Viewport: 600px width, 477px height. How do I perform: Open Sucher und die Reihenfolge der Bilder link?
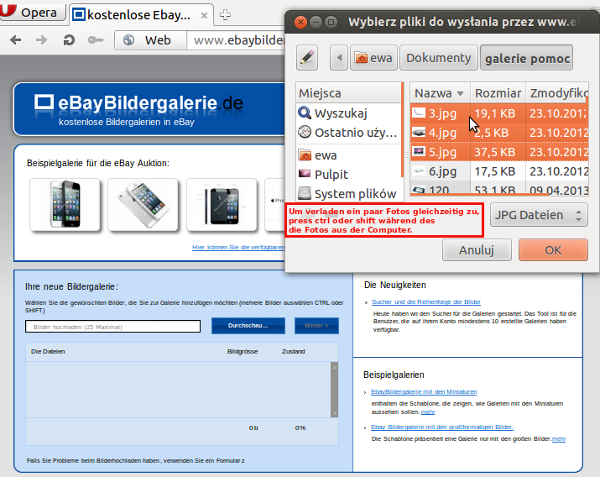[x=426, y=302]
